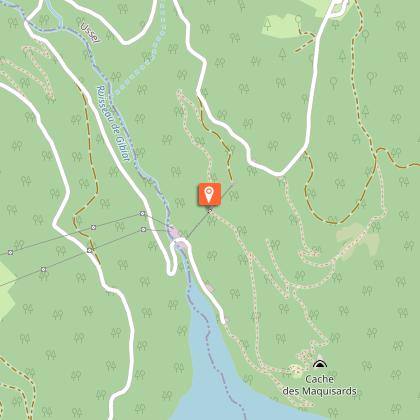Select the round tree symbol at the path end near top
This screenshot has height=420, width=420.
point(298,19)
